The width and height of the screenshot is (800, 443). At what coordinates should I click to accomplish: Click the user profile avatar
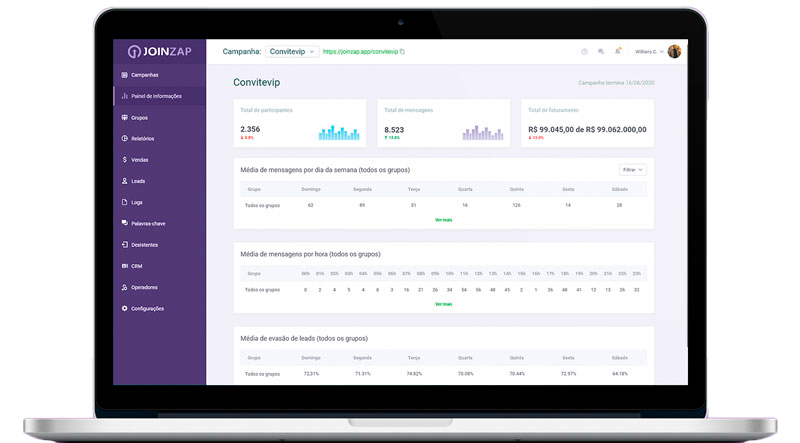coord(674,51)
